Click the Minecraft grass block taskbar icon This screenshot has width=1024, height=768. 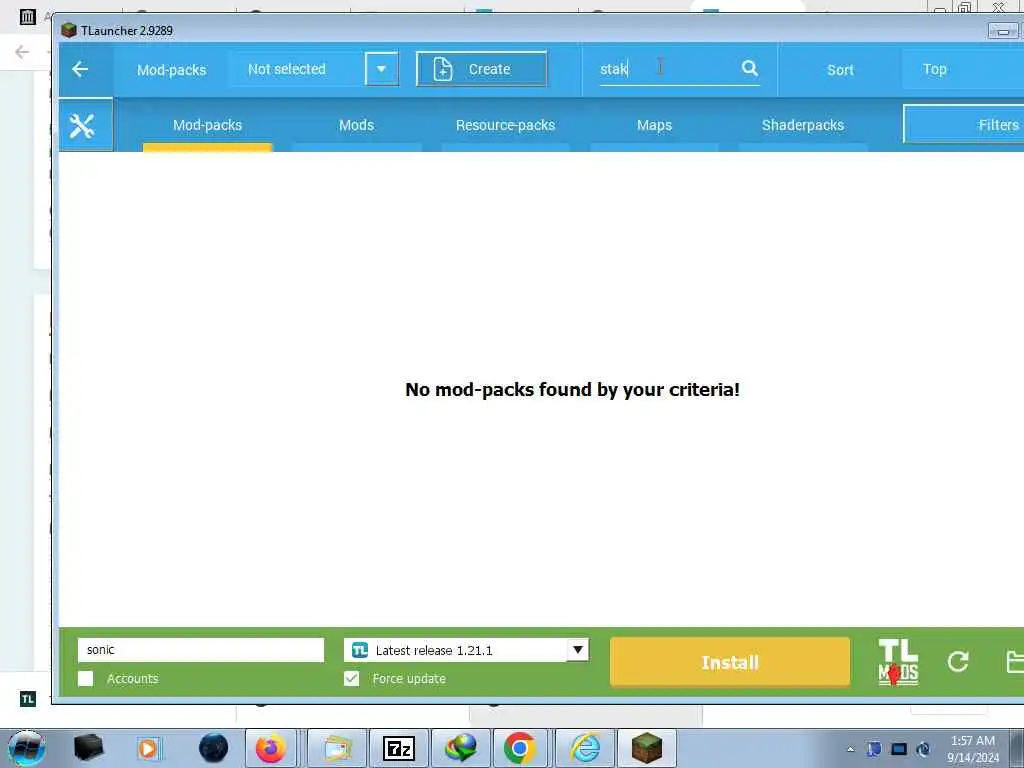647,748
